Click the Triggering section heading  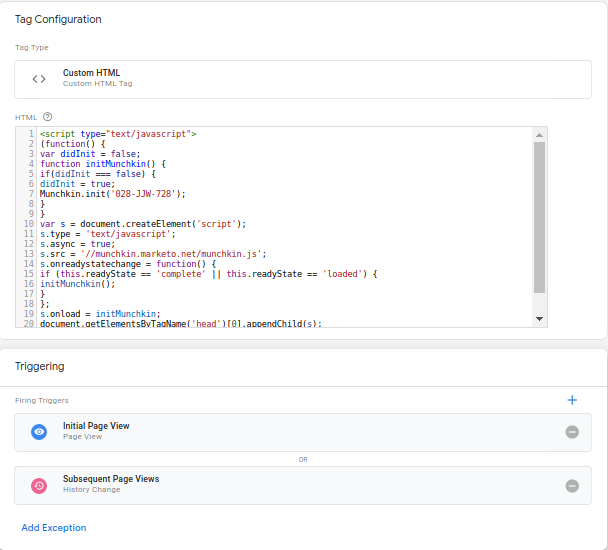[x=40, y=366]
